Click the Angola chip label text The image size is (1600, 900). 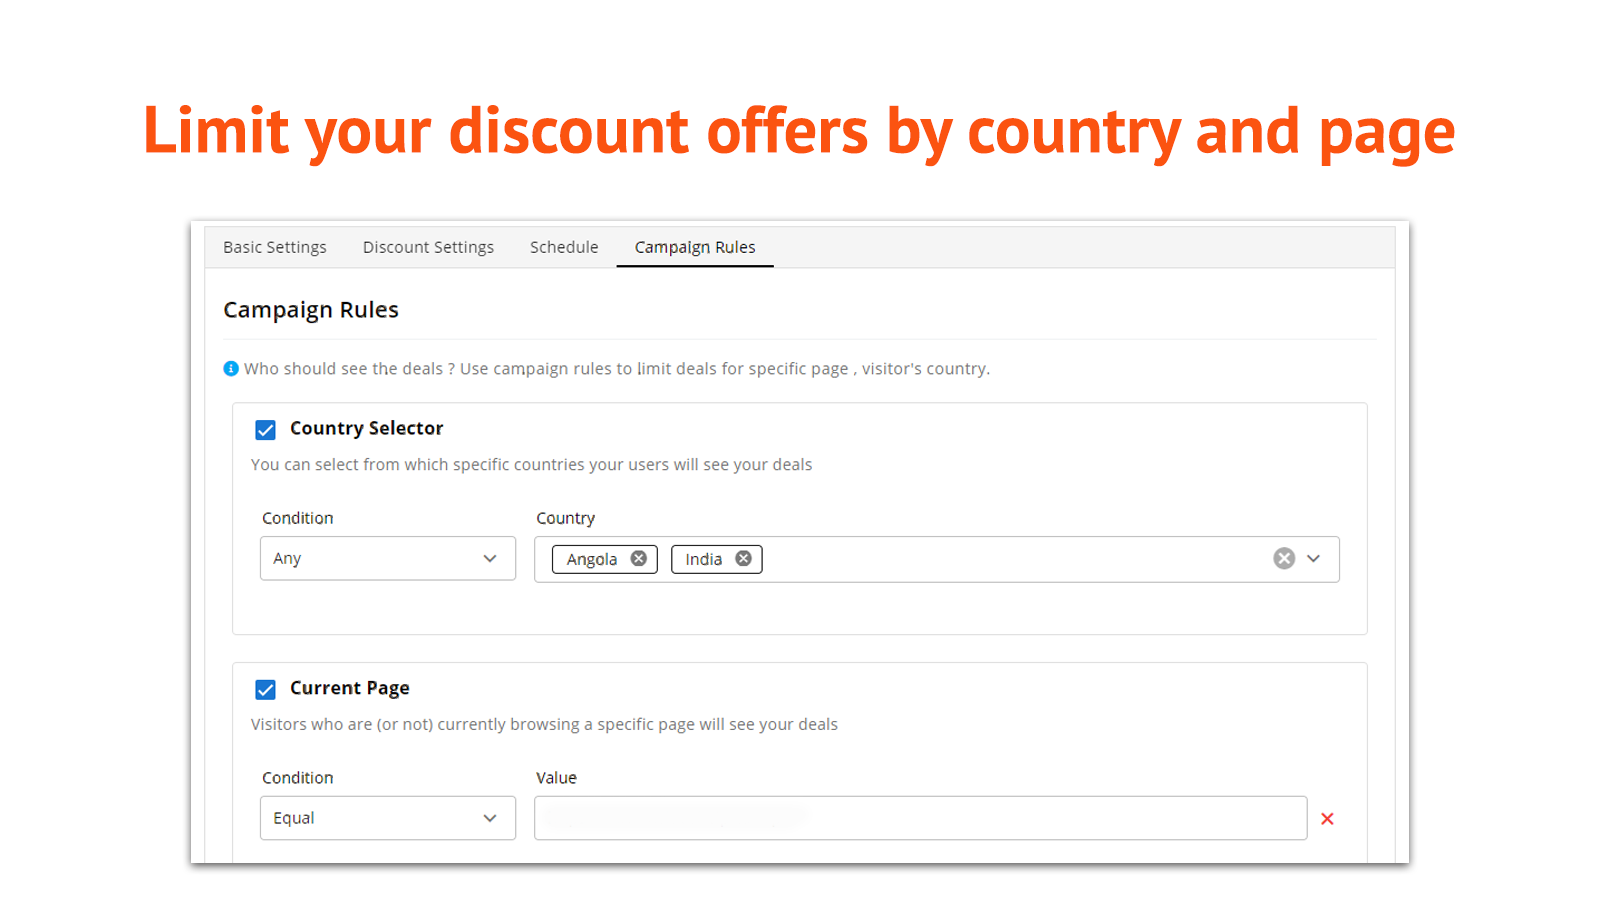click(x=592, y=560)
